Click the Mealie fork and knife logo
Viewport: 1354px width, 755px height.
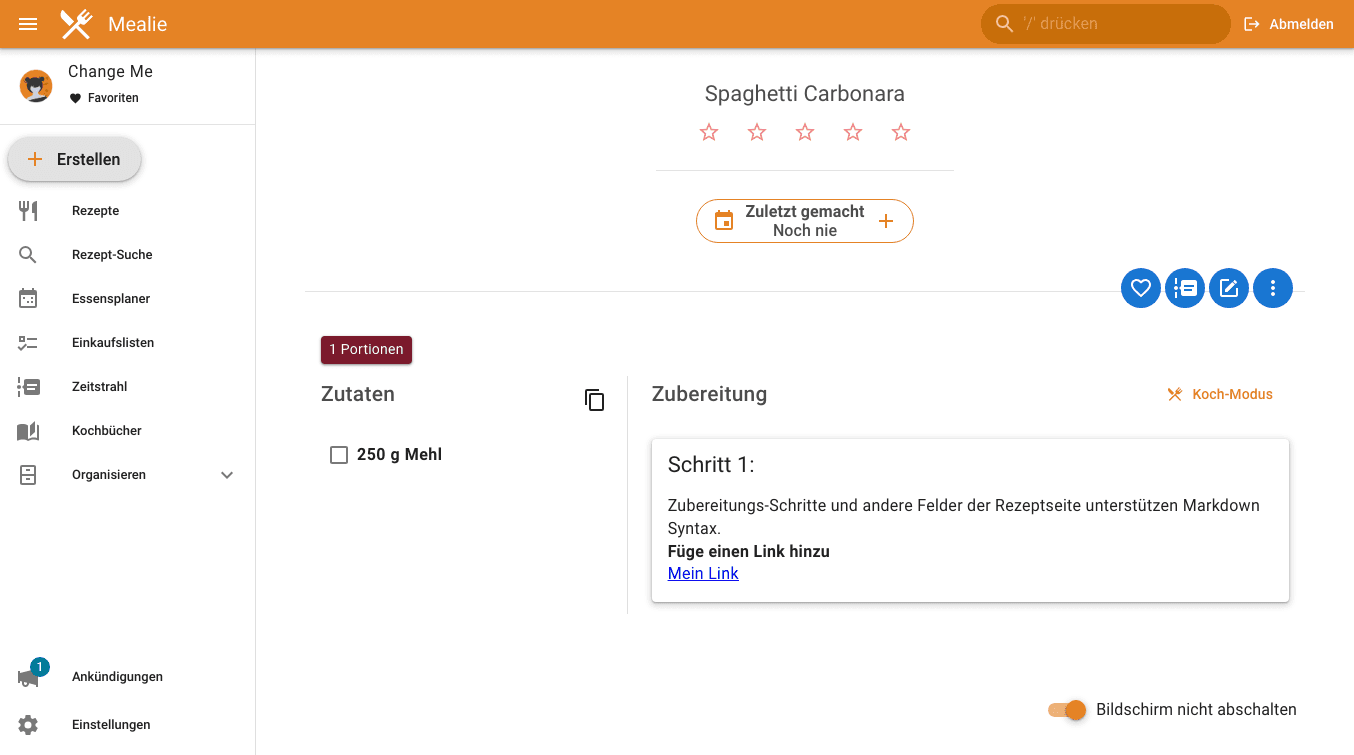77,24
